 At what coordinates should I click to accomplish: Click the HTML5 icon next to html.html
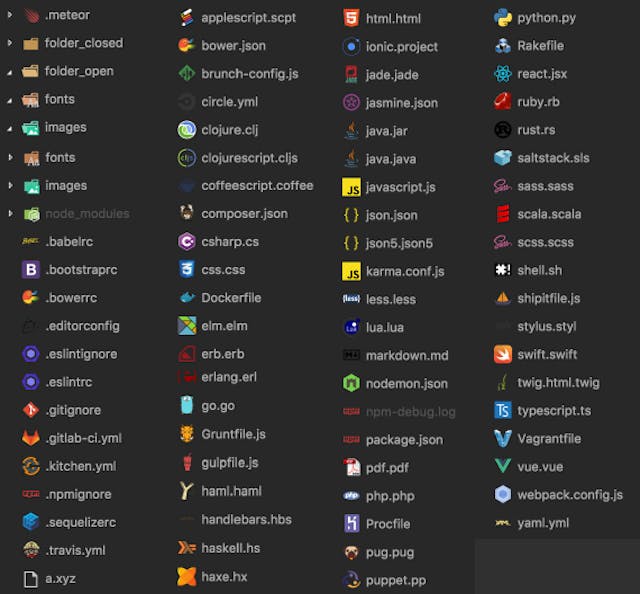(x=351, y=18)
